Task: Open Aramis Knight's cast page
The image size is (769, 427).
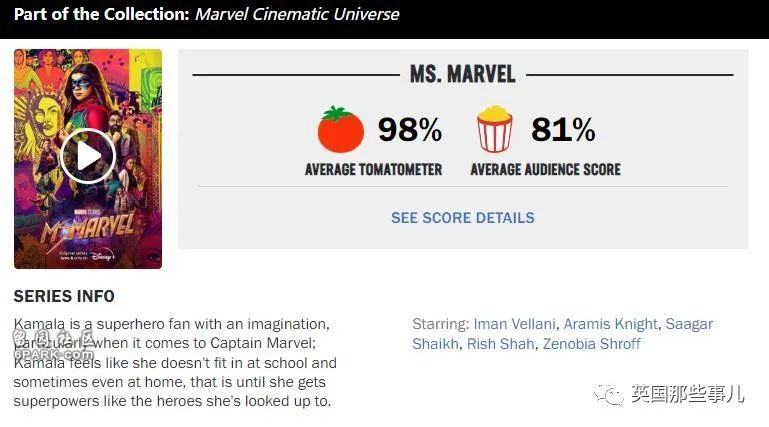Action: coord(610,324)
